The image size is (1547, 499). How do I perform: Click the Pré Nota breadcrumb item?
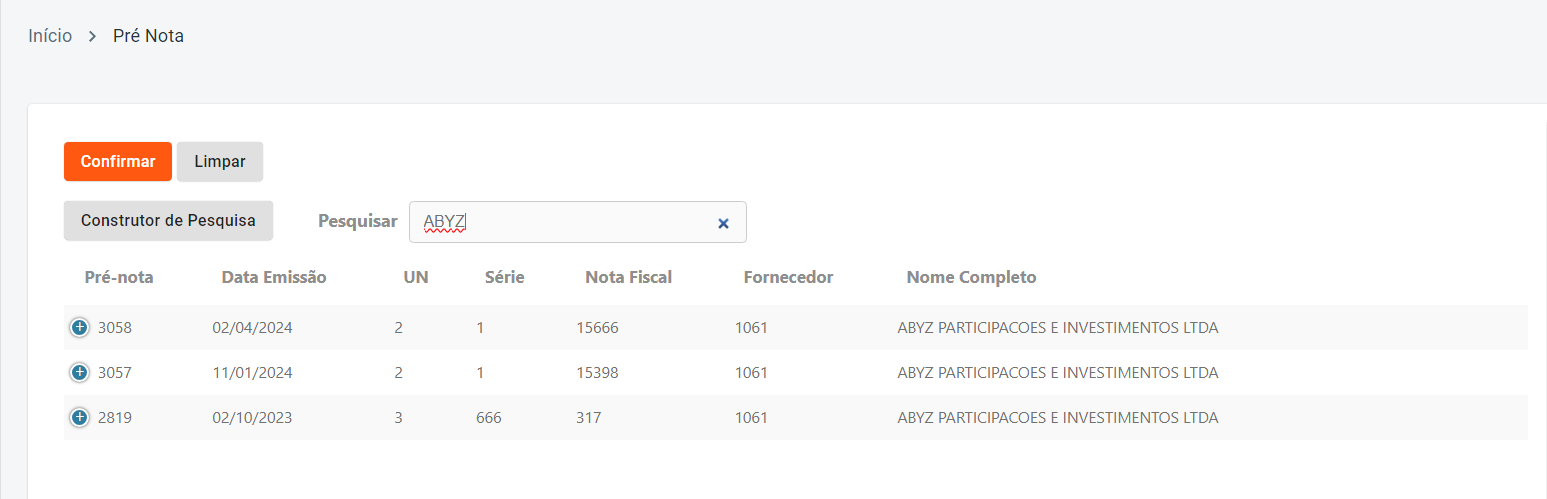(148, 36)
